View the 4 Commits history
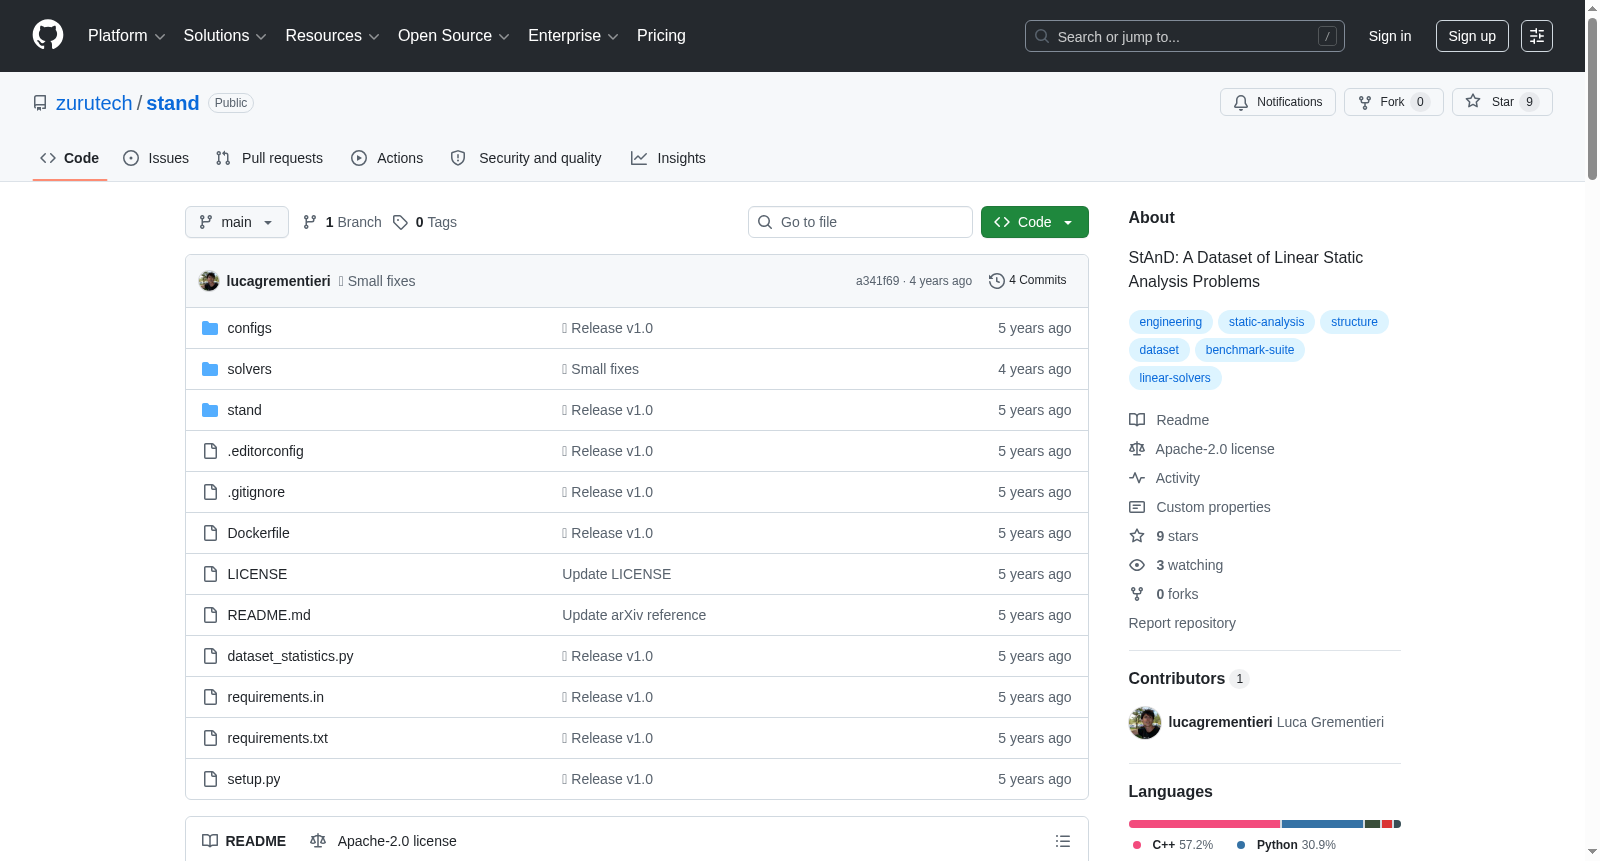This screenshot has height=861, width=1600. tap(1028, 281)
